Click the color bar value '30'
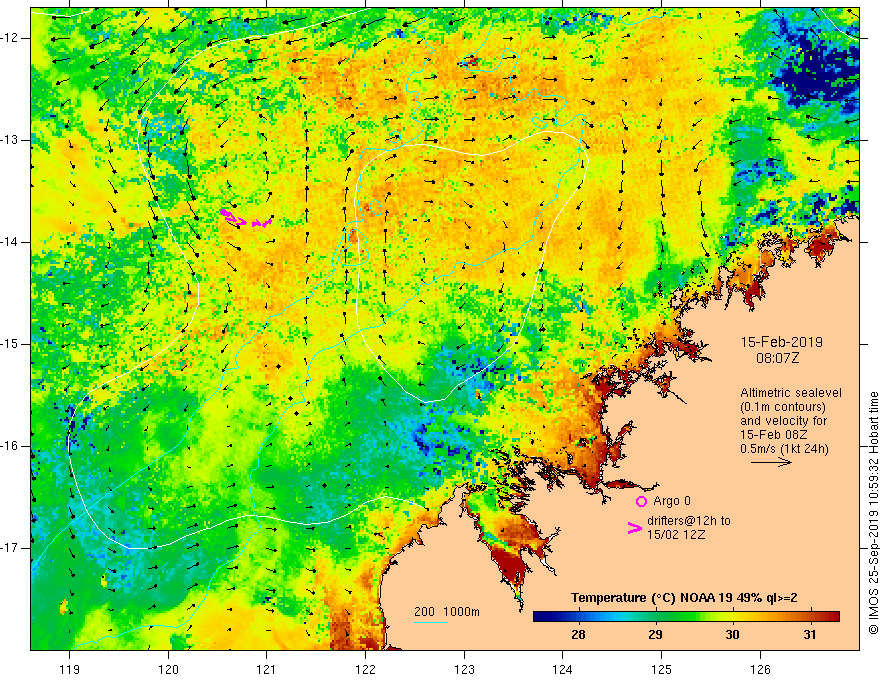The image size is (880, 680). [732, 635]
